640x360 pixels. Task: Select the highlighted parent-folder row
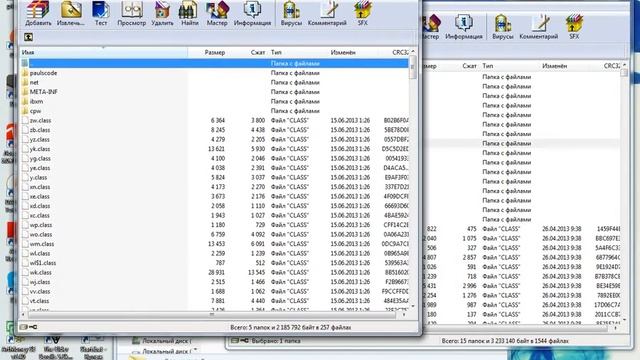tap(214, 63)
